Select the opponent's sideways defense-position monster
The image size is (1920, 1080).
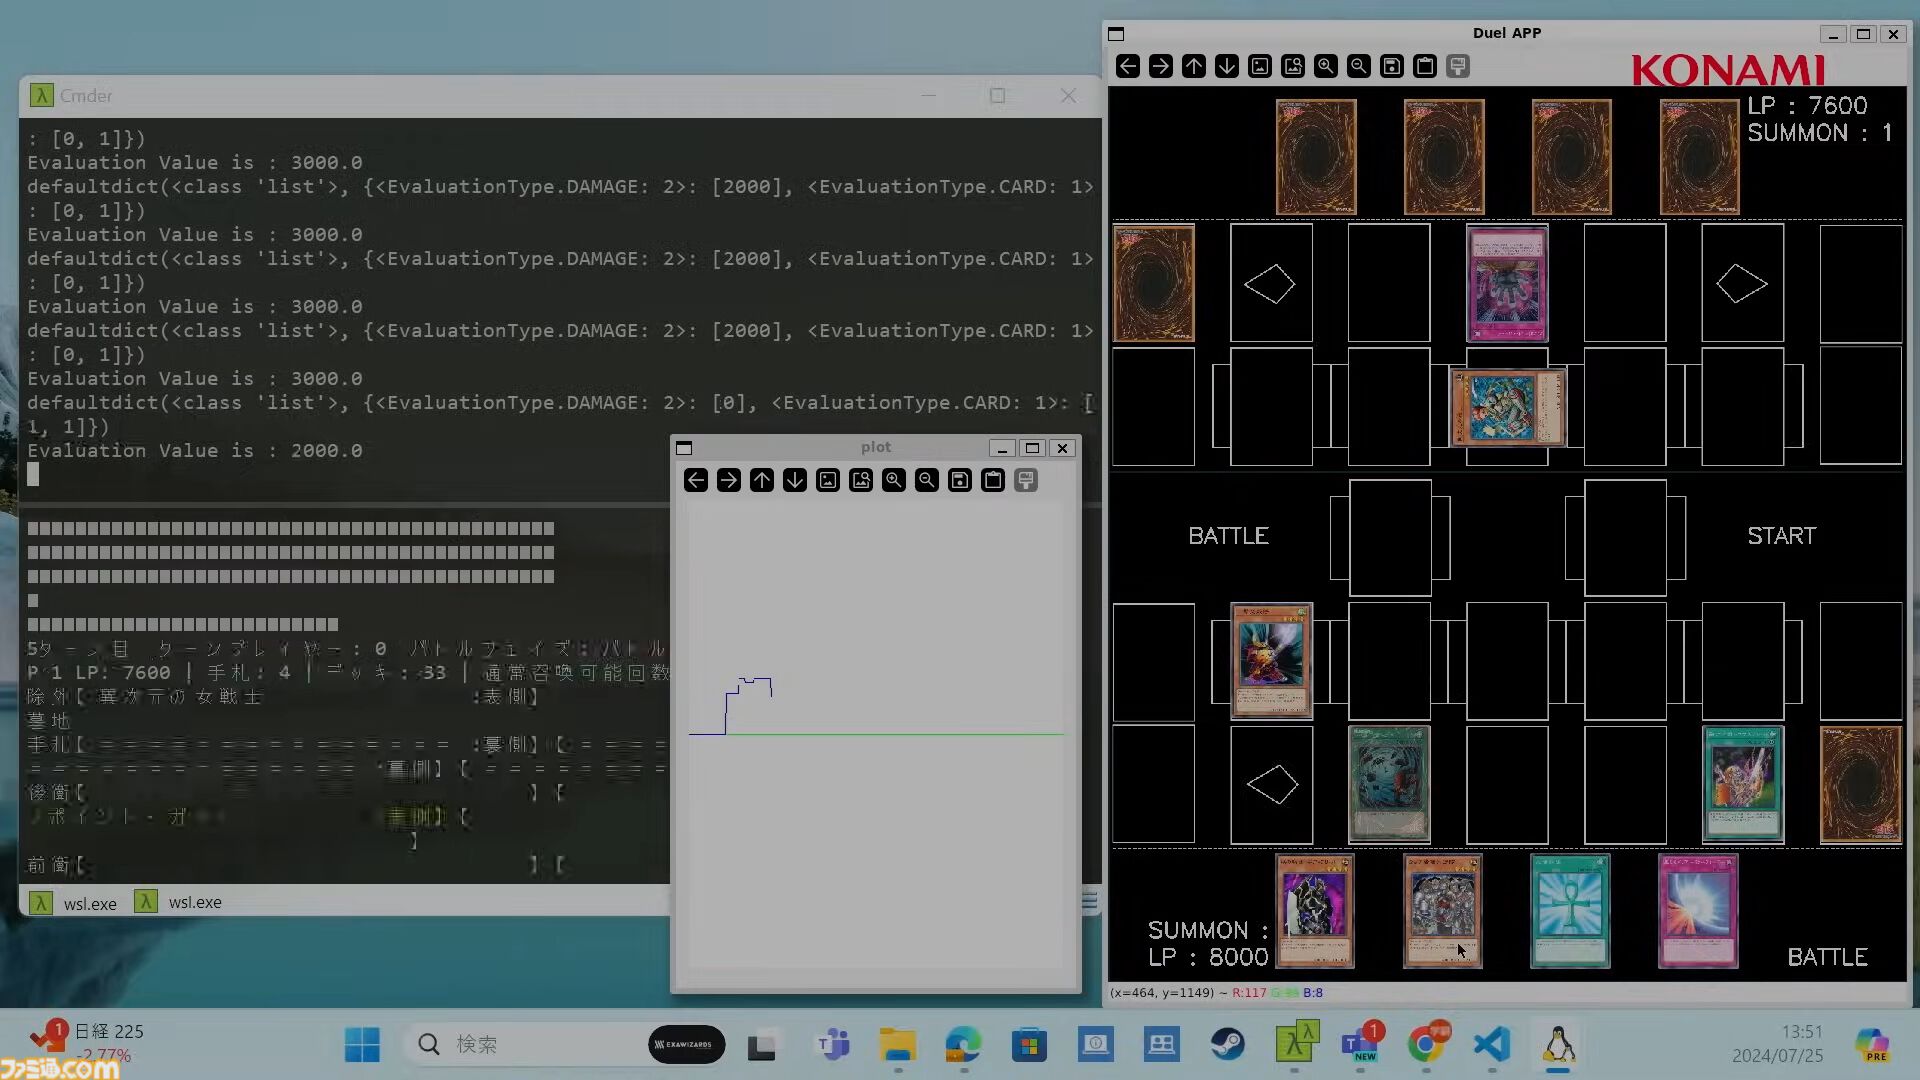click(x=1508, y=407)
